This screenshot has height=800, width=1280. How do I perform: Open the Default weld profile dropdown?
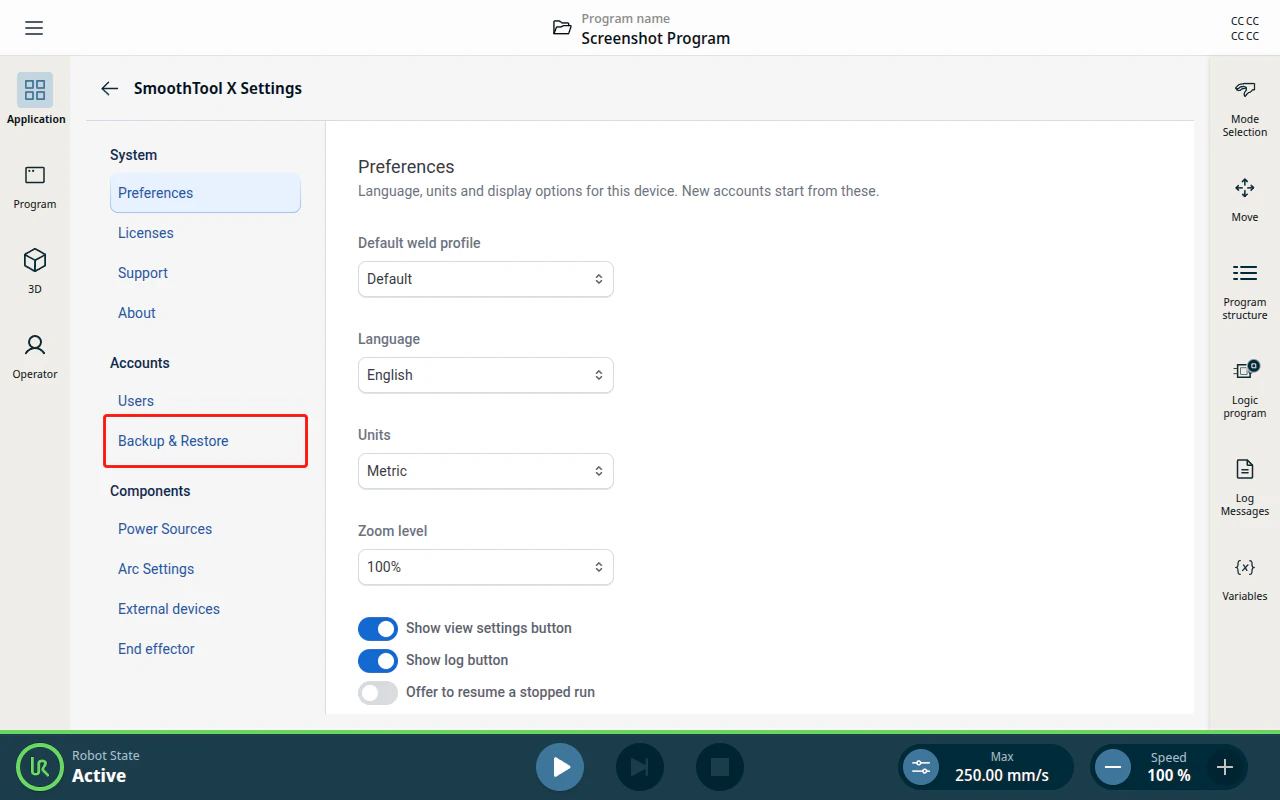(486, 279)
